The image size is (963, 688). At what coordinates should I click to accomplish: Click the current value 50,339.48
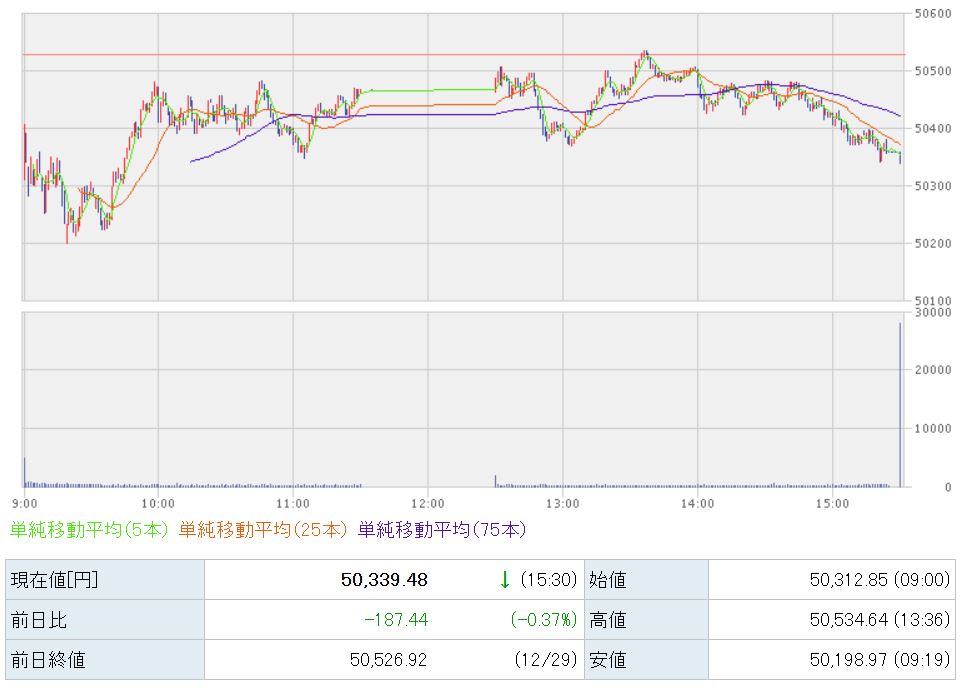pos(384,580)
